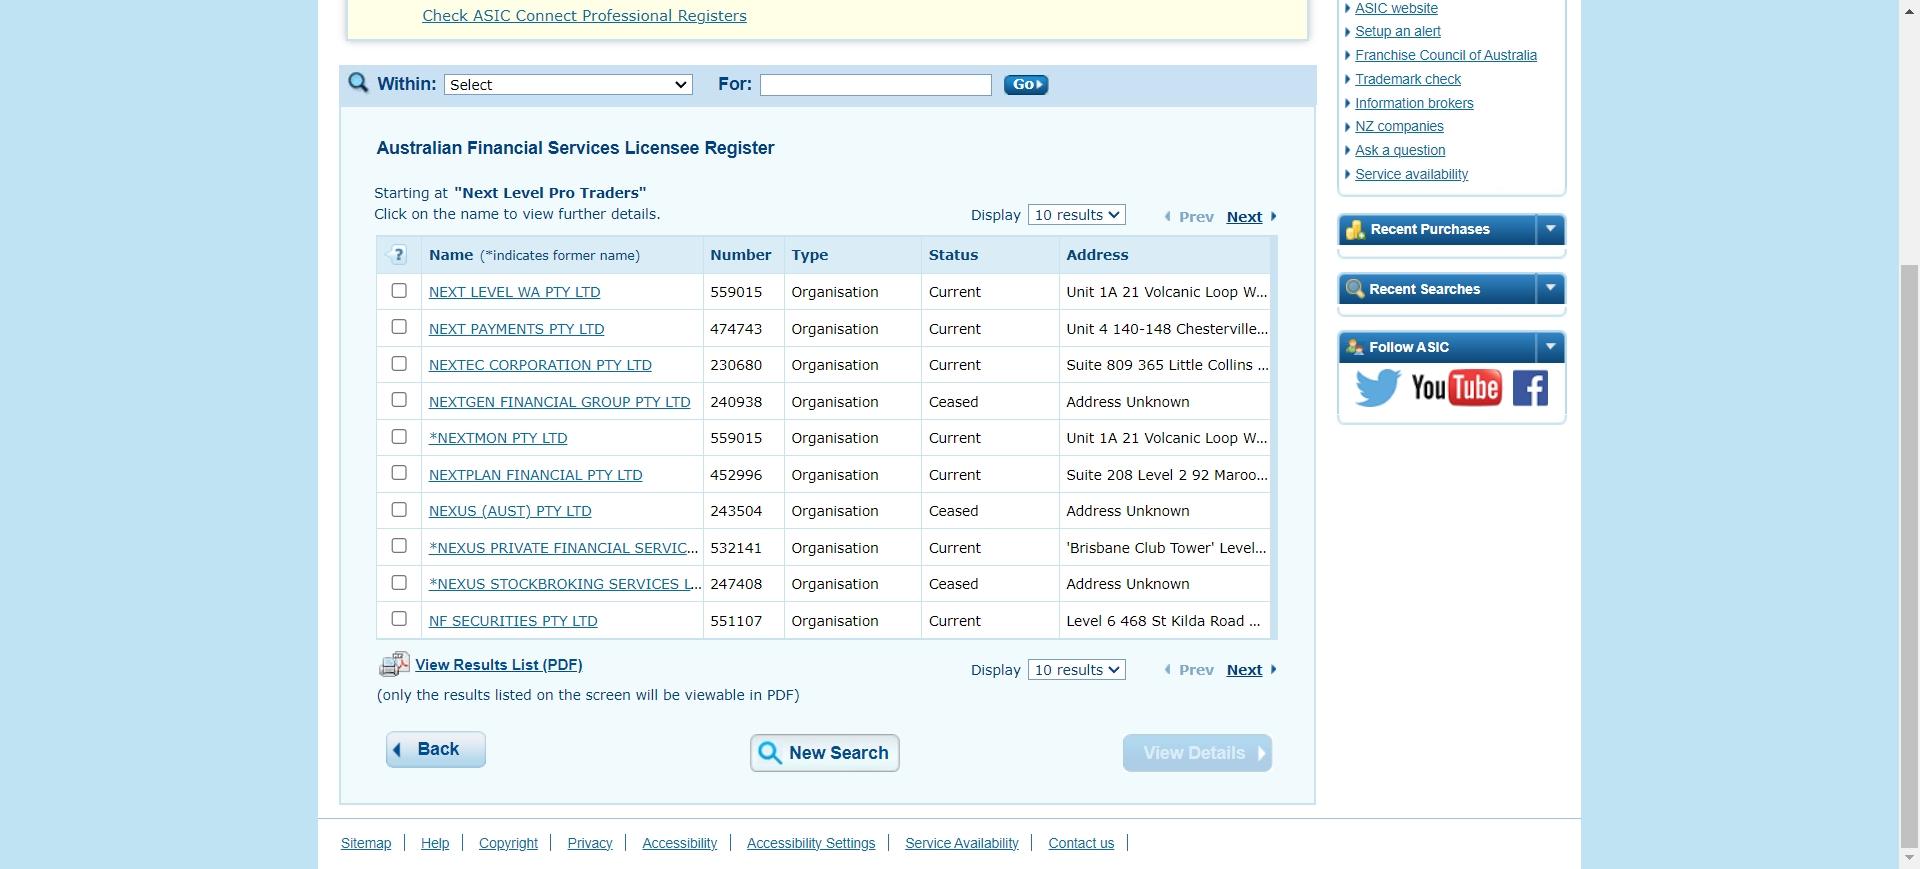The image size is (1920, 869).
Task: Open NEXT PAYMENTS PTY LTD details
Action: pyautogui.click(x=517, y=329)
